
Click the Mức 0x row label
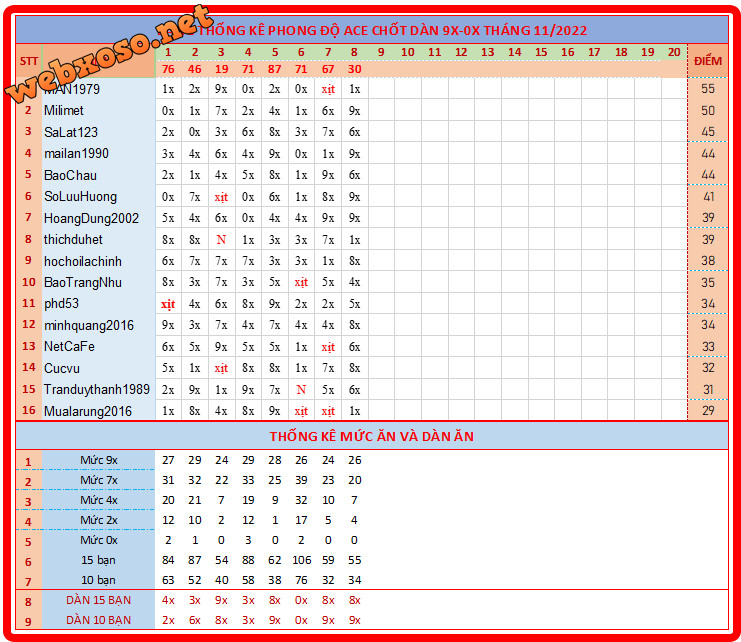point(99,540)
